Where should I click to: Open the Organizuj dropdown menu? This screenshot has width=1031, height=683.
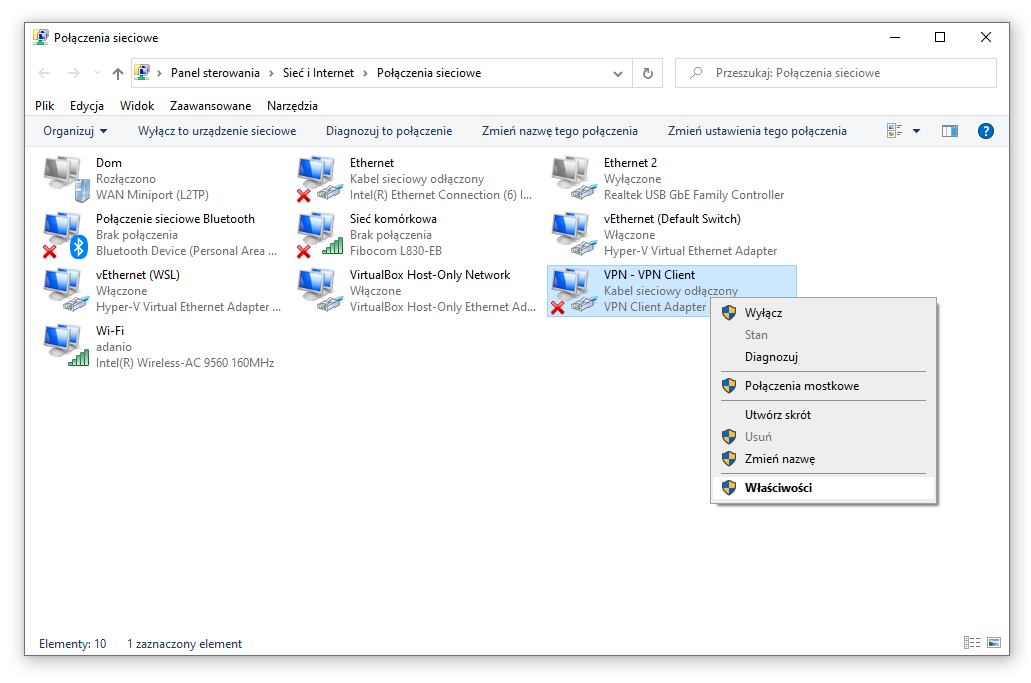(75, 131)
